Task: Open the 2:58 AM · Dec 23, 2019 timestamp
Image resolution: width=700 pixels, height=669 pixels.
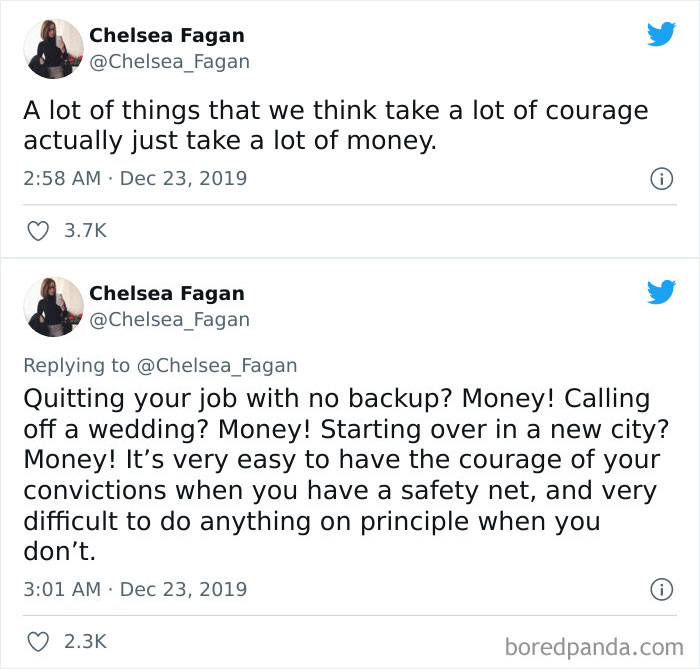Action: point(135,179)
